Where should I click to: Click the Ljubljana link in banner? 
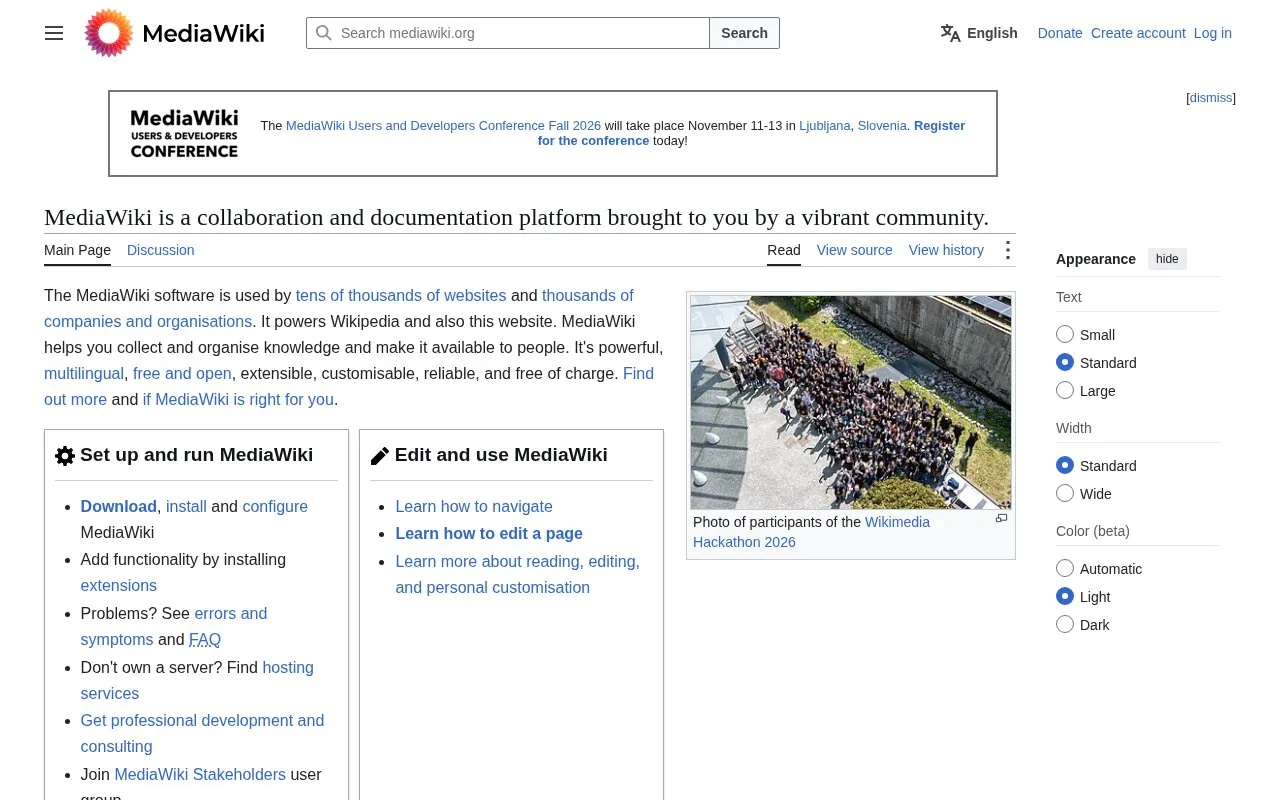click(825, 126)
